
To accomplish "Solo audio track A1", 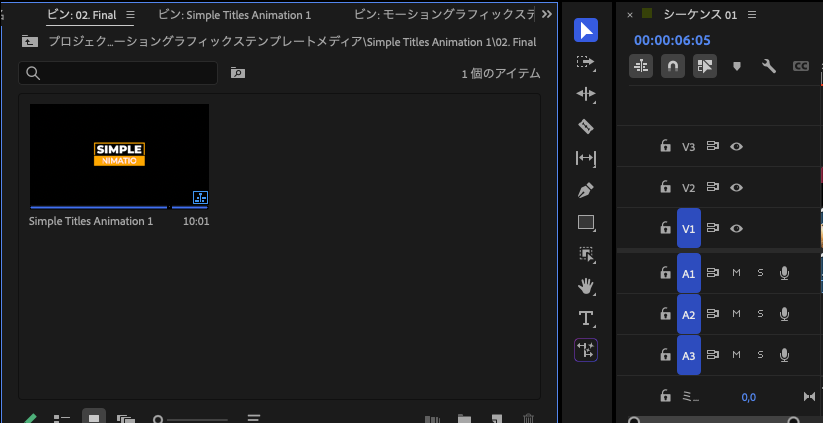I will pyautogui.click(x=760, y=273).
